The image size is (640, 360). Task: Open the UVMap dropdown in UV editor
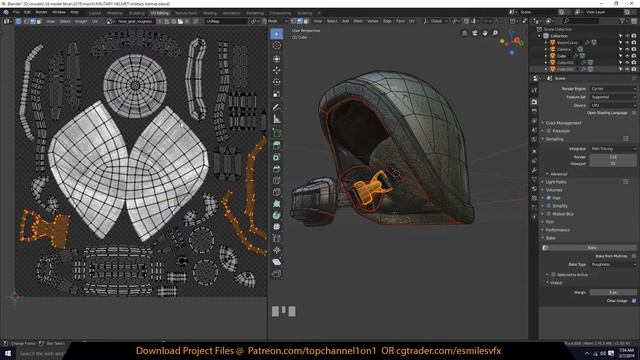pyautogui.click(x=226, y=21)
